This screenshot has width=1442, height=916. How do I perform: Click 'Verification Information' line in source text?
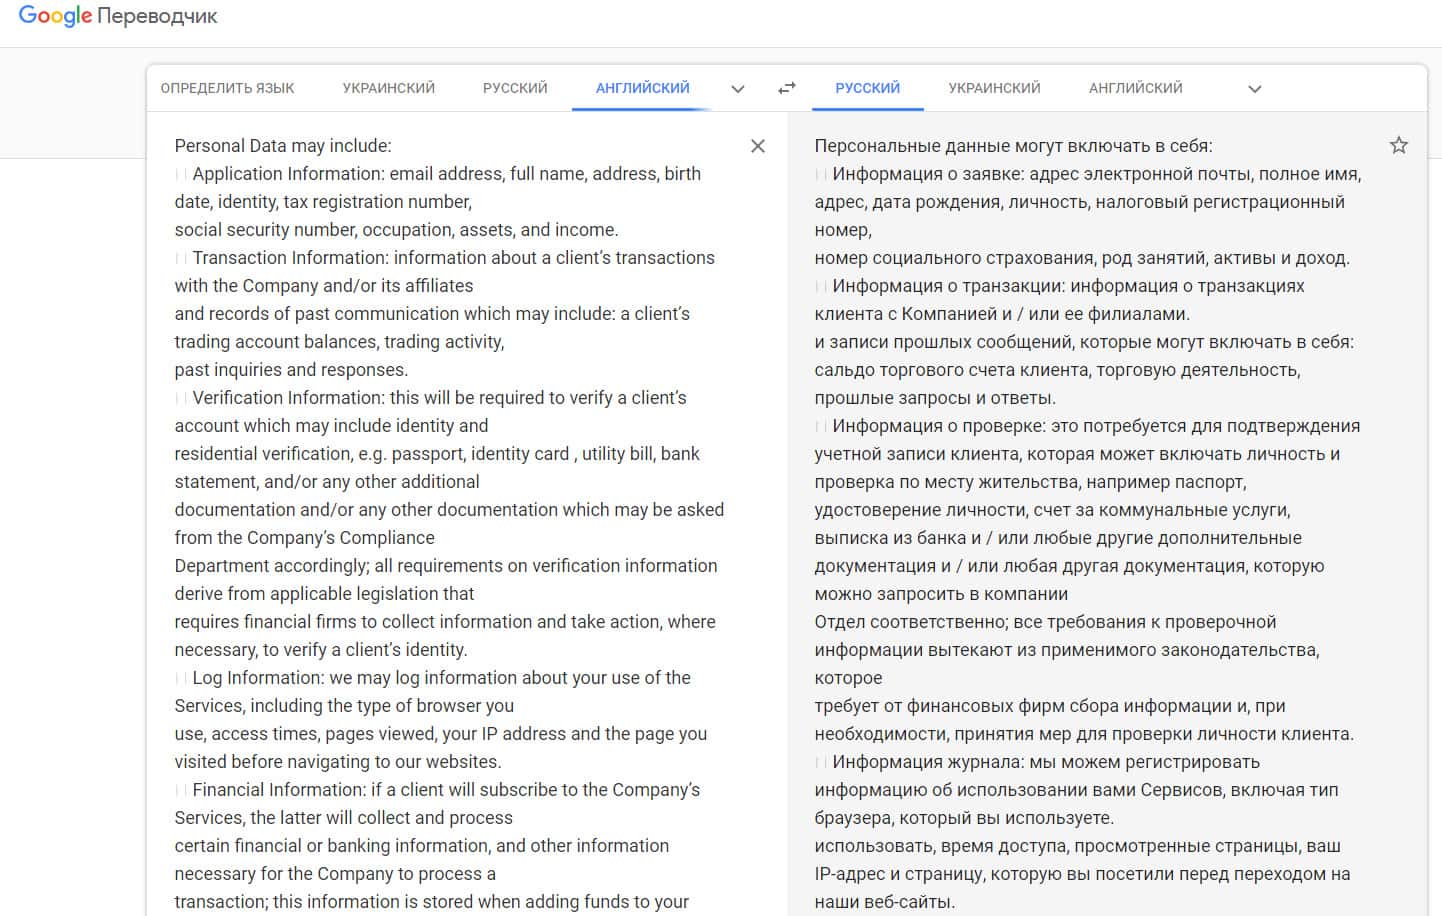click(439, 398)
